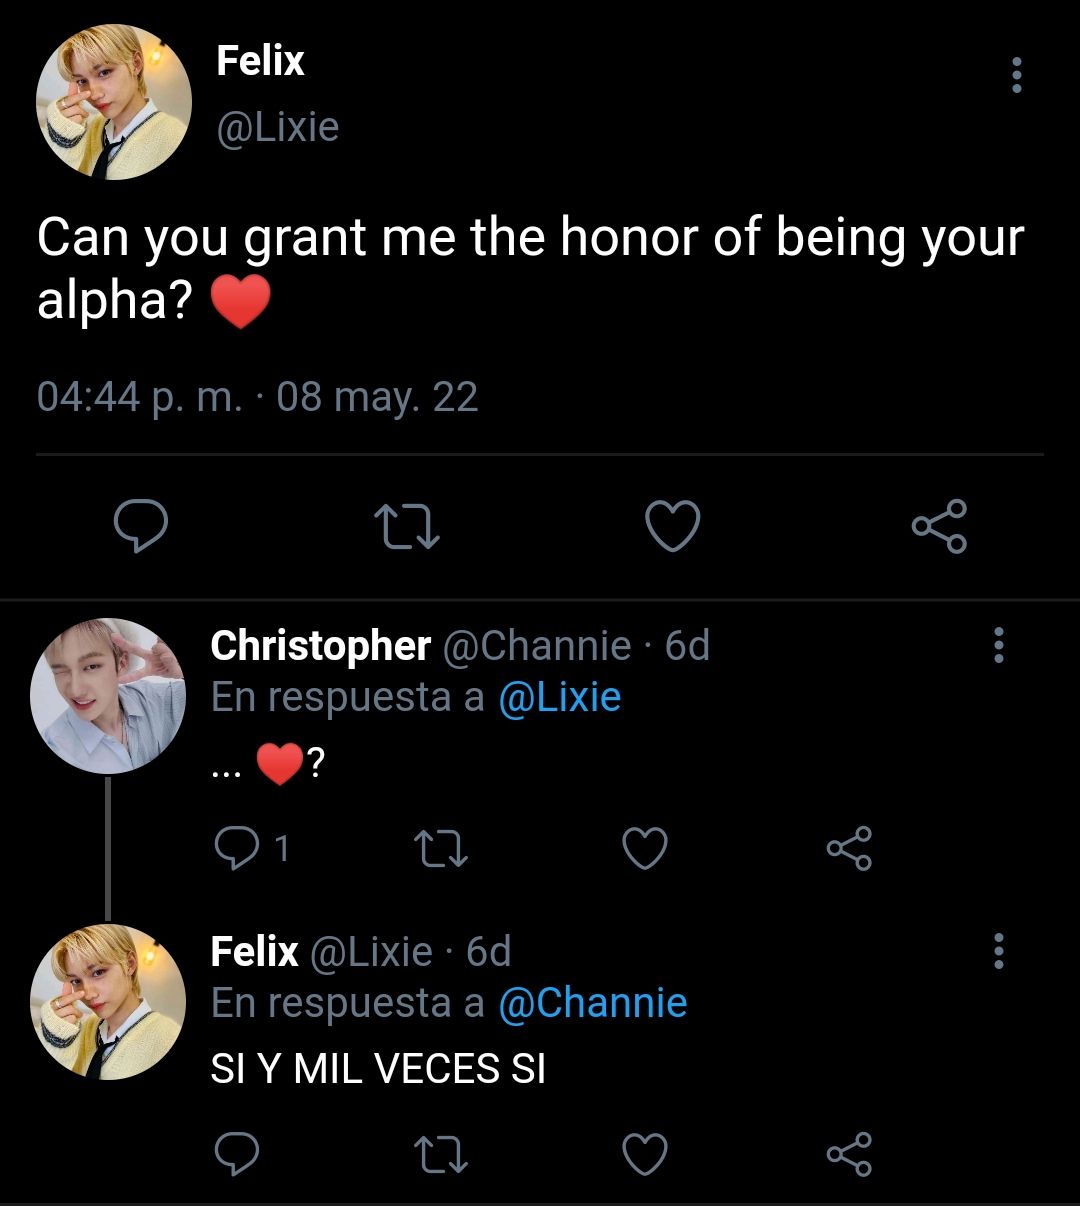This screenshot has height=1206, width=1080.
Task: Reply to Felix's SI Y MIL VECES SI tweet
Action: click(x=237, y=1153)
